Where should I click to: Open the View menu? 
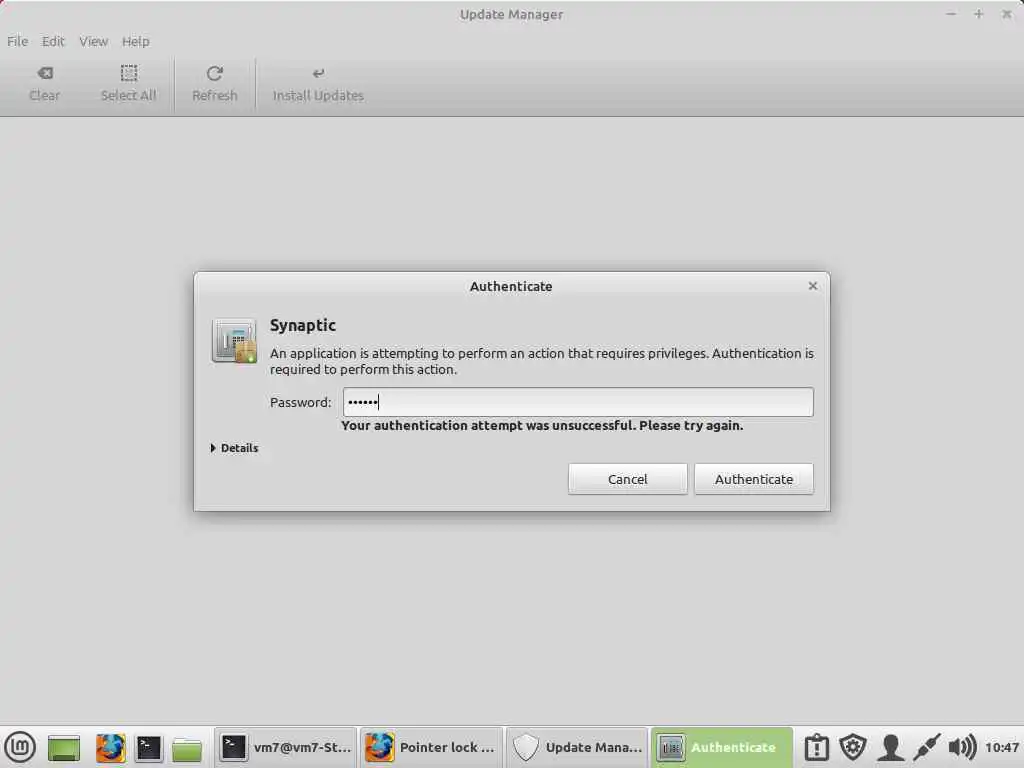(x=93, y=41)
